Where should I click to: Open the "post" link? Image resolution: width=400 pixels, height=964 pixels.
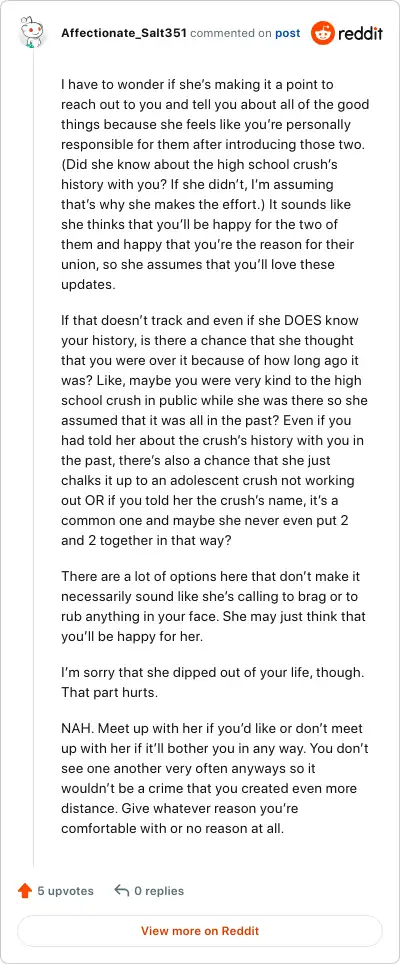pos(288,33)
